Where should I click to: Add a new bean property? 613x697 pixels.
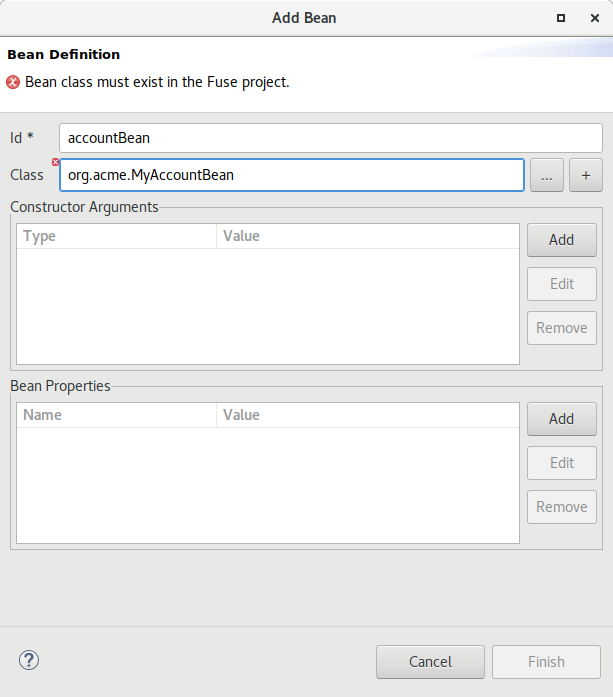coord(561,419)
